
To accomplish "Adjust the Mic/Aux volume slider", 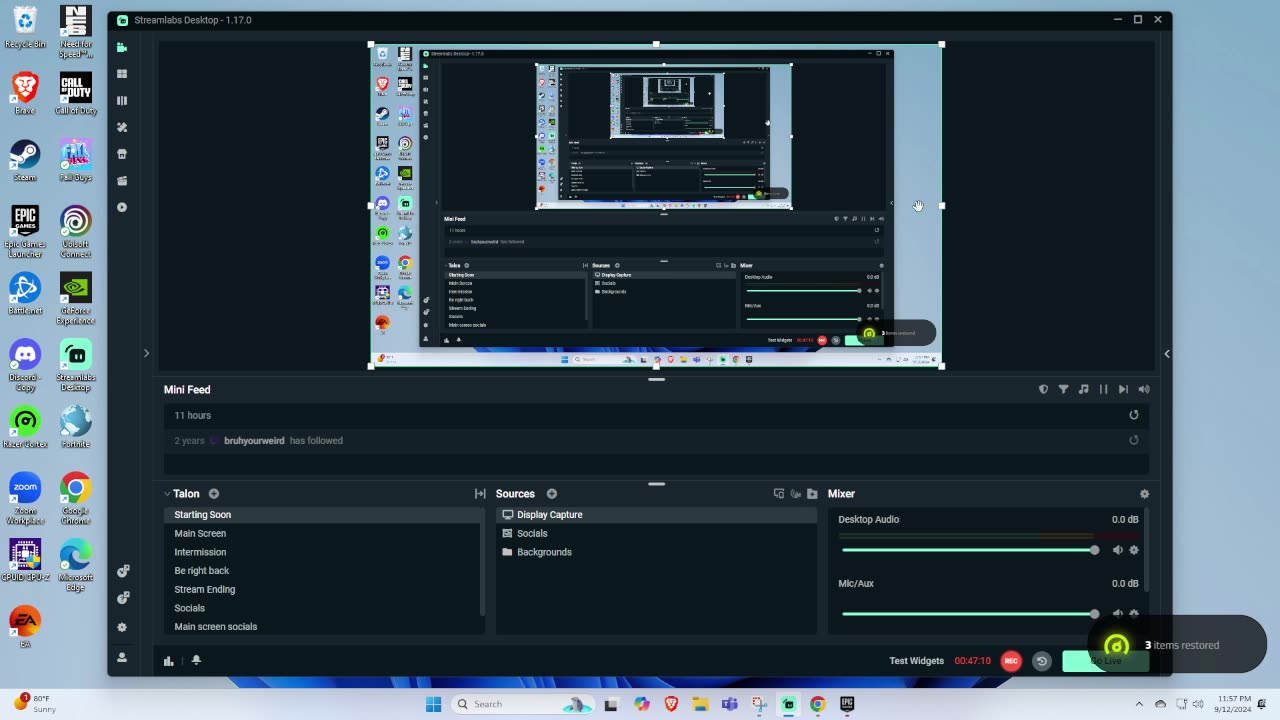I will point(970,614).
